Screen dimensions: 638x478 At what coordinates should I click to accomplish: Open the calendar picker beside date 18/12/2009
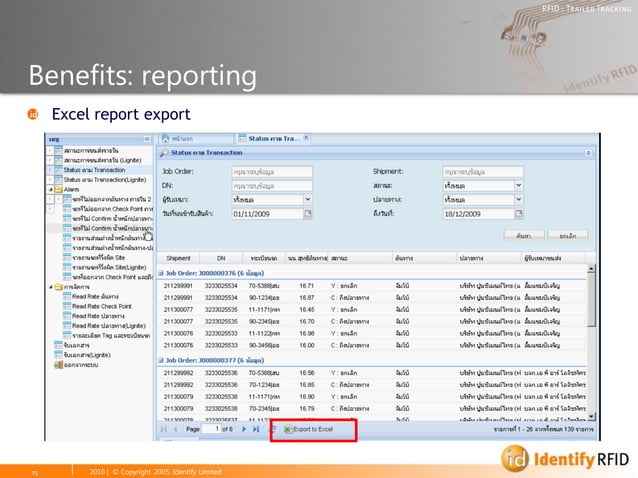pyautogui.click(x=518, y=213)
